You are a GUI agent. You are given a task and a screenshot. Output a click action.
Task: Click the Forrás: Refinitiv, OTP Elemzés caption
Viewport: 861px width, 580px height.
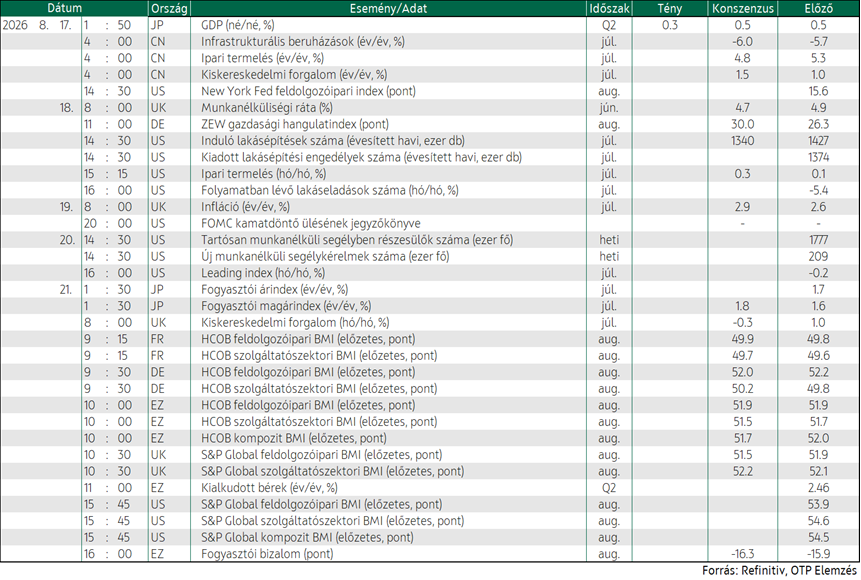(779, 571)
